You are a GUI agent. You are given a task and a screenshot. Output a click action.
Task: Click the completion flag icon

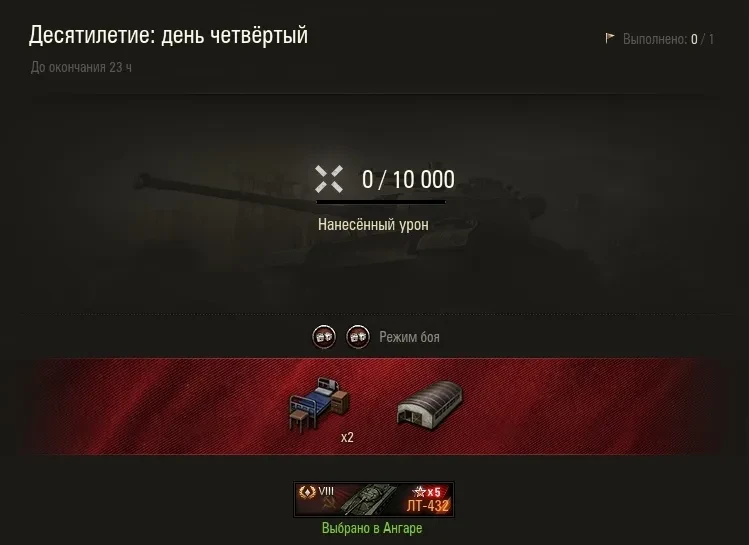pyautogui.click(x=610, y=38)
